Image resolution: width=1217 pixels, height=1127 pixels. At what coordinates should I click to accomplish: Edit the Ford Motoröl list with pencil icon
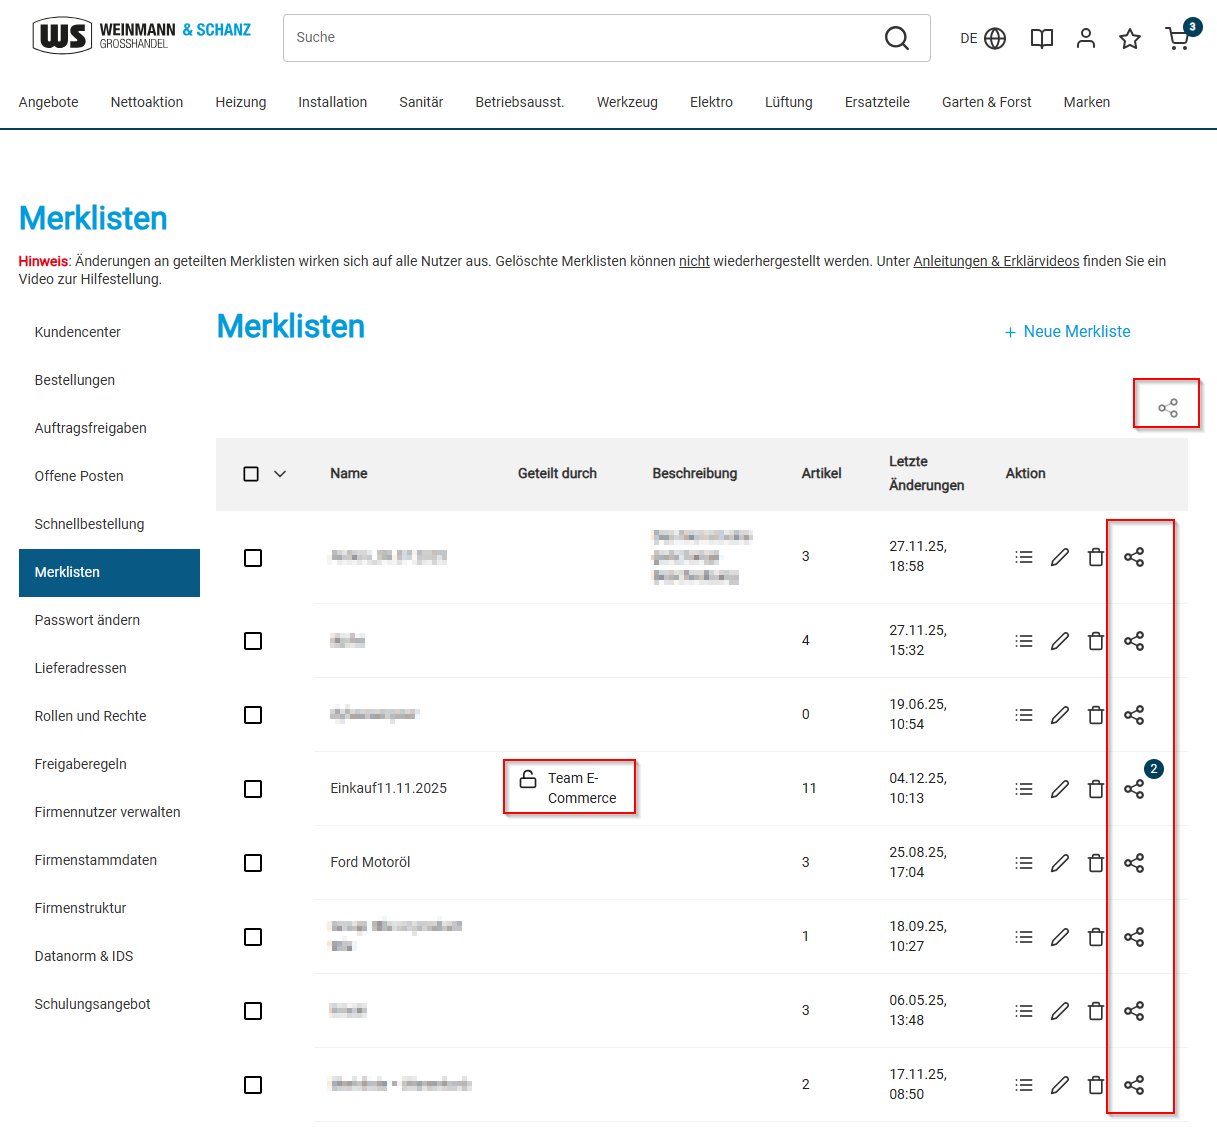click(x=1060, y=863)
